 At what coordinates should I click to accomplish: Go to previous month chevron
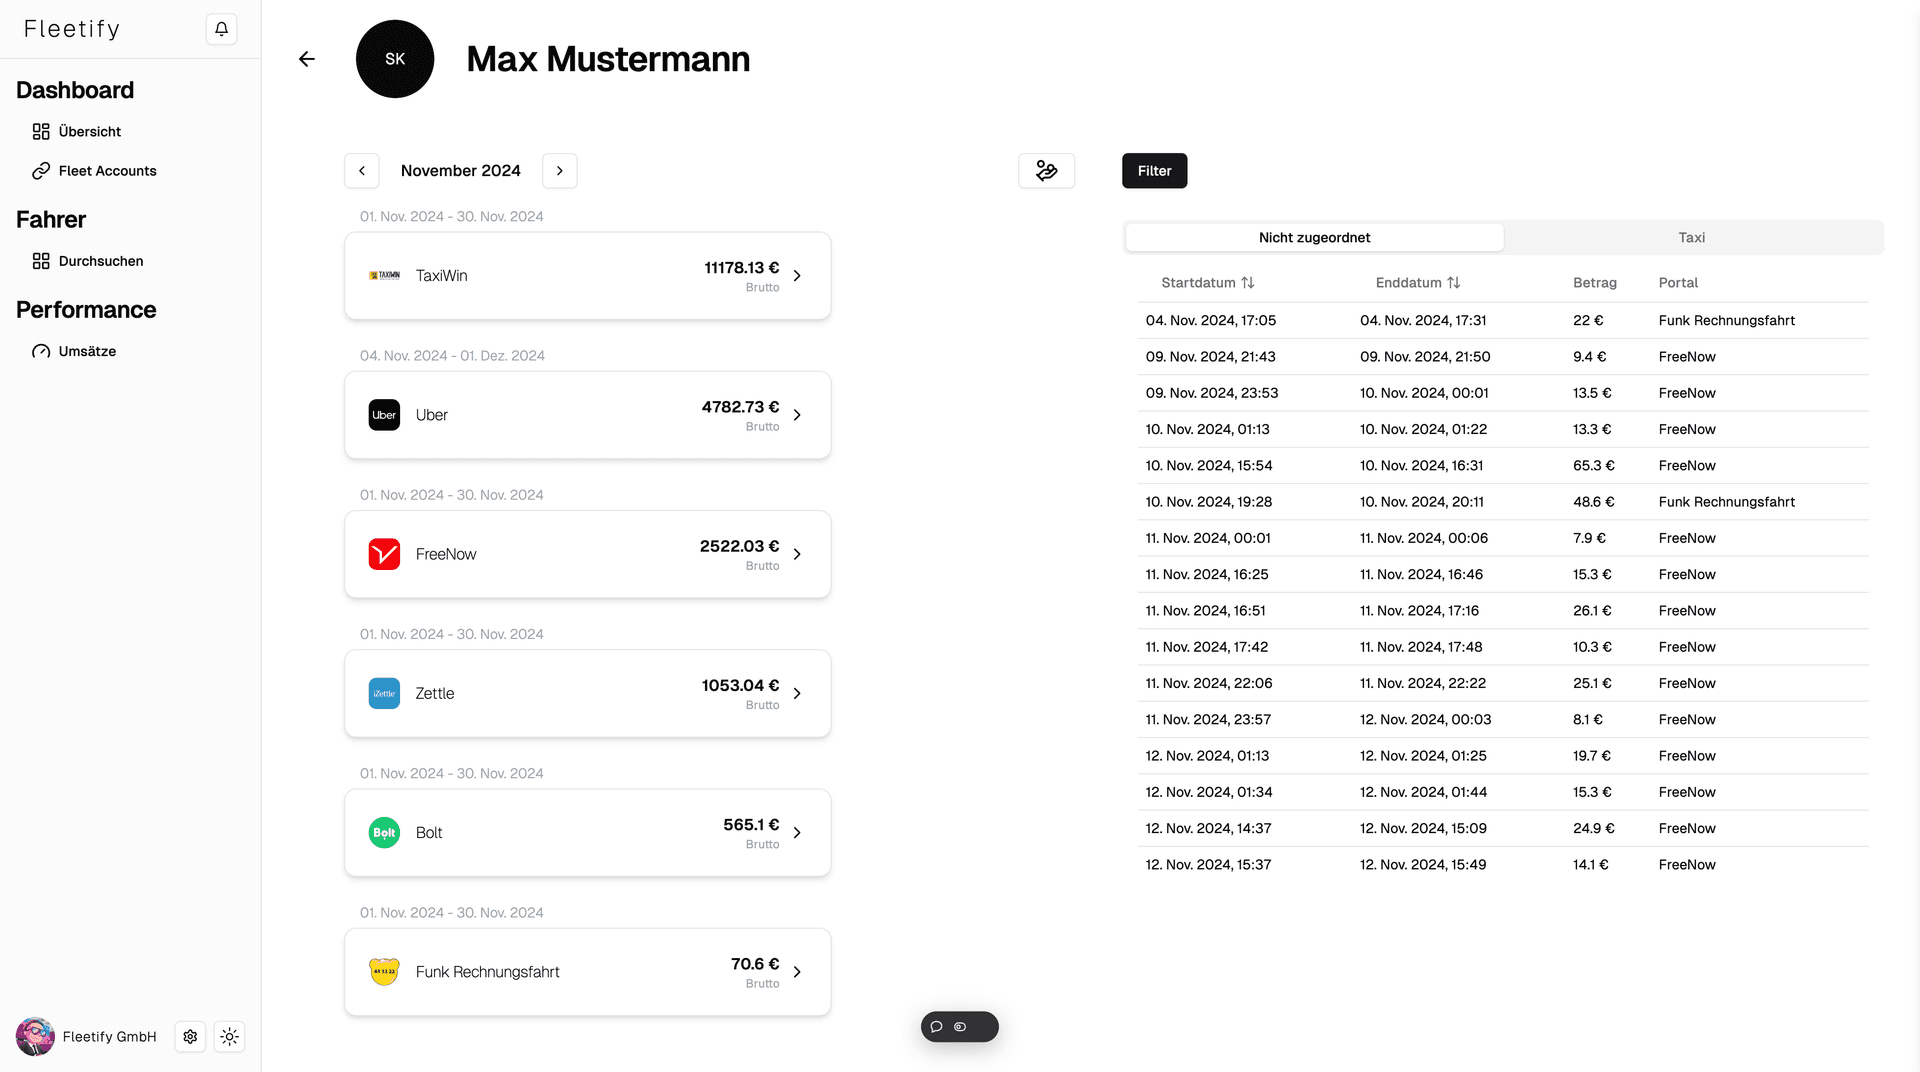point(362,171)
